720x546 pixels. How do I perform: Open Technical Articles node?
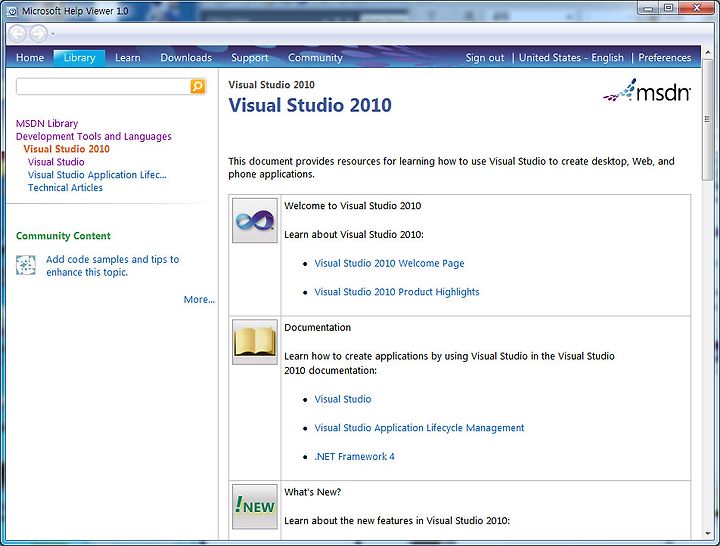pos(65,188)
